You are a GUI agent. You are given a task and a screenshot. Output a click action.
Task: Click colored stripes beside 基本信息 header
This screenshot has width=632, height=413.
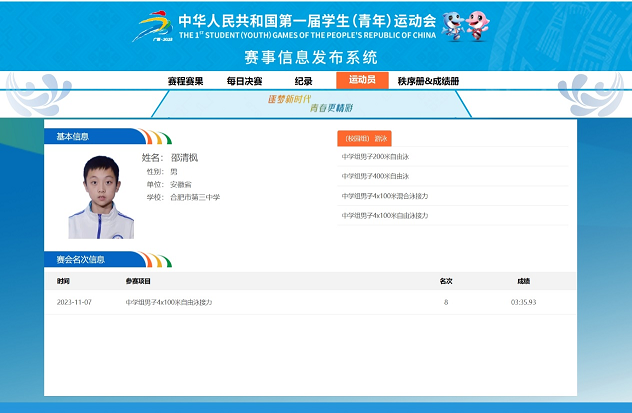point(157,137)
